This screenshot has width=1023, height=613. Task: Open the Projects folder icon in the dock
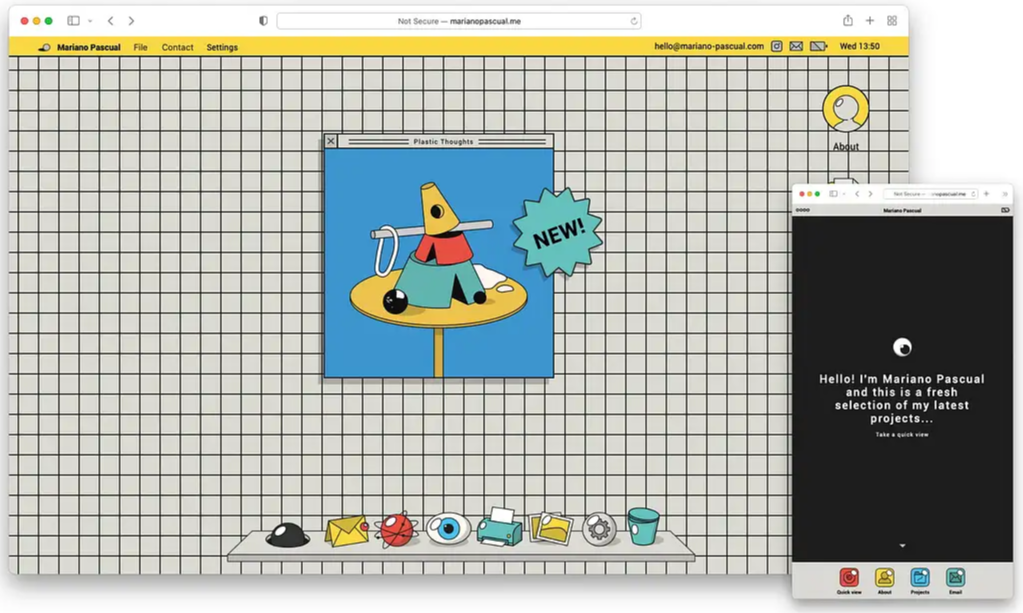tap(920, 577)
